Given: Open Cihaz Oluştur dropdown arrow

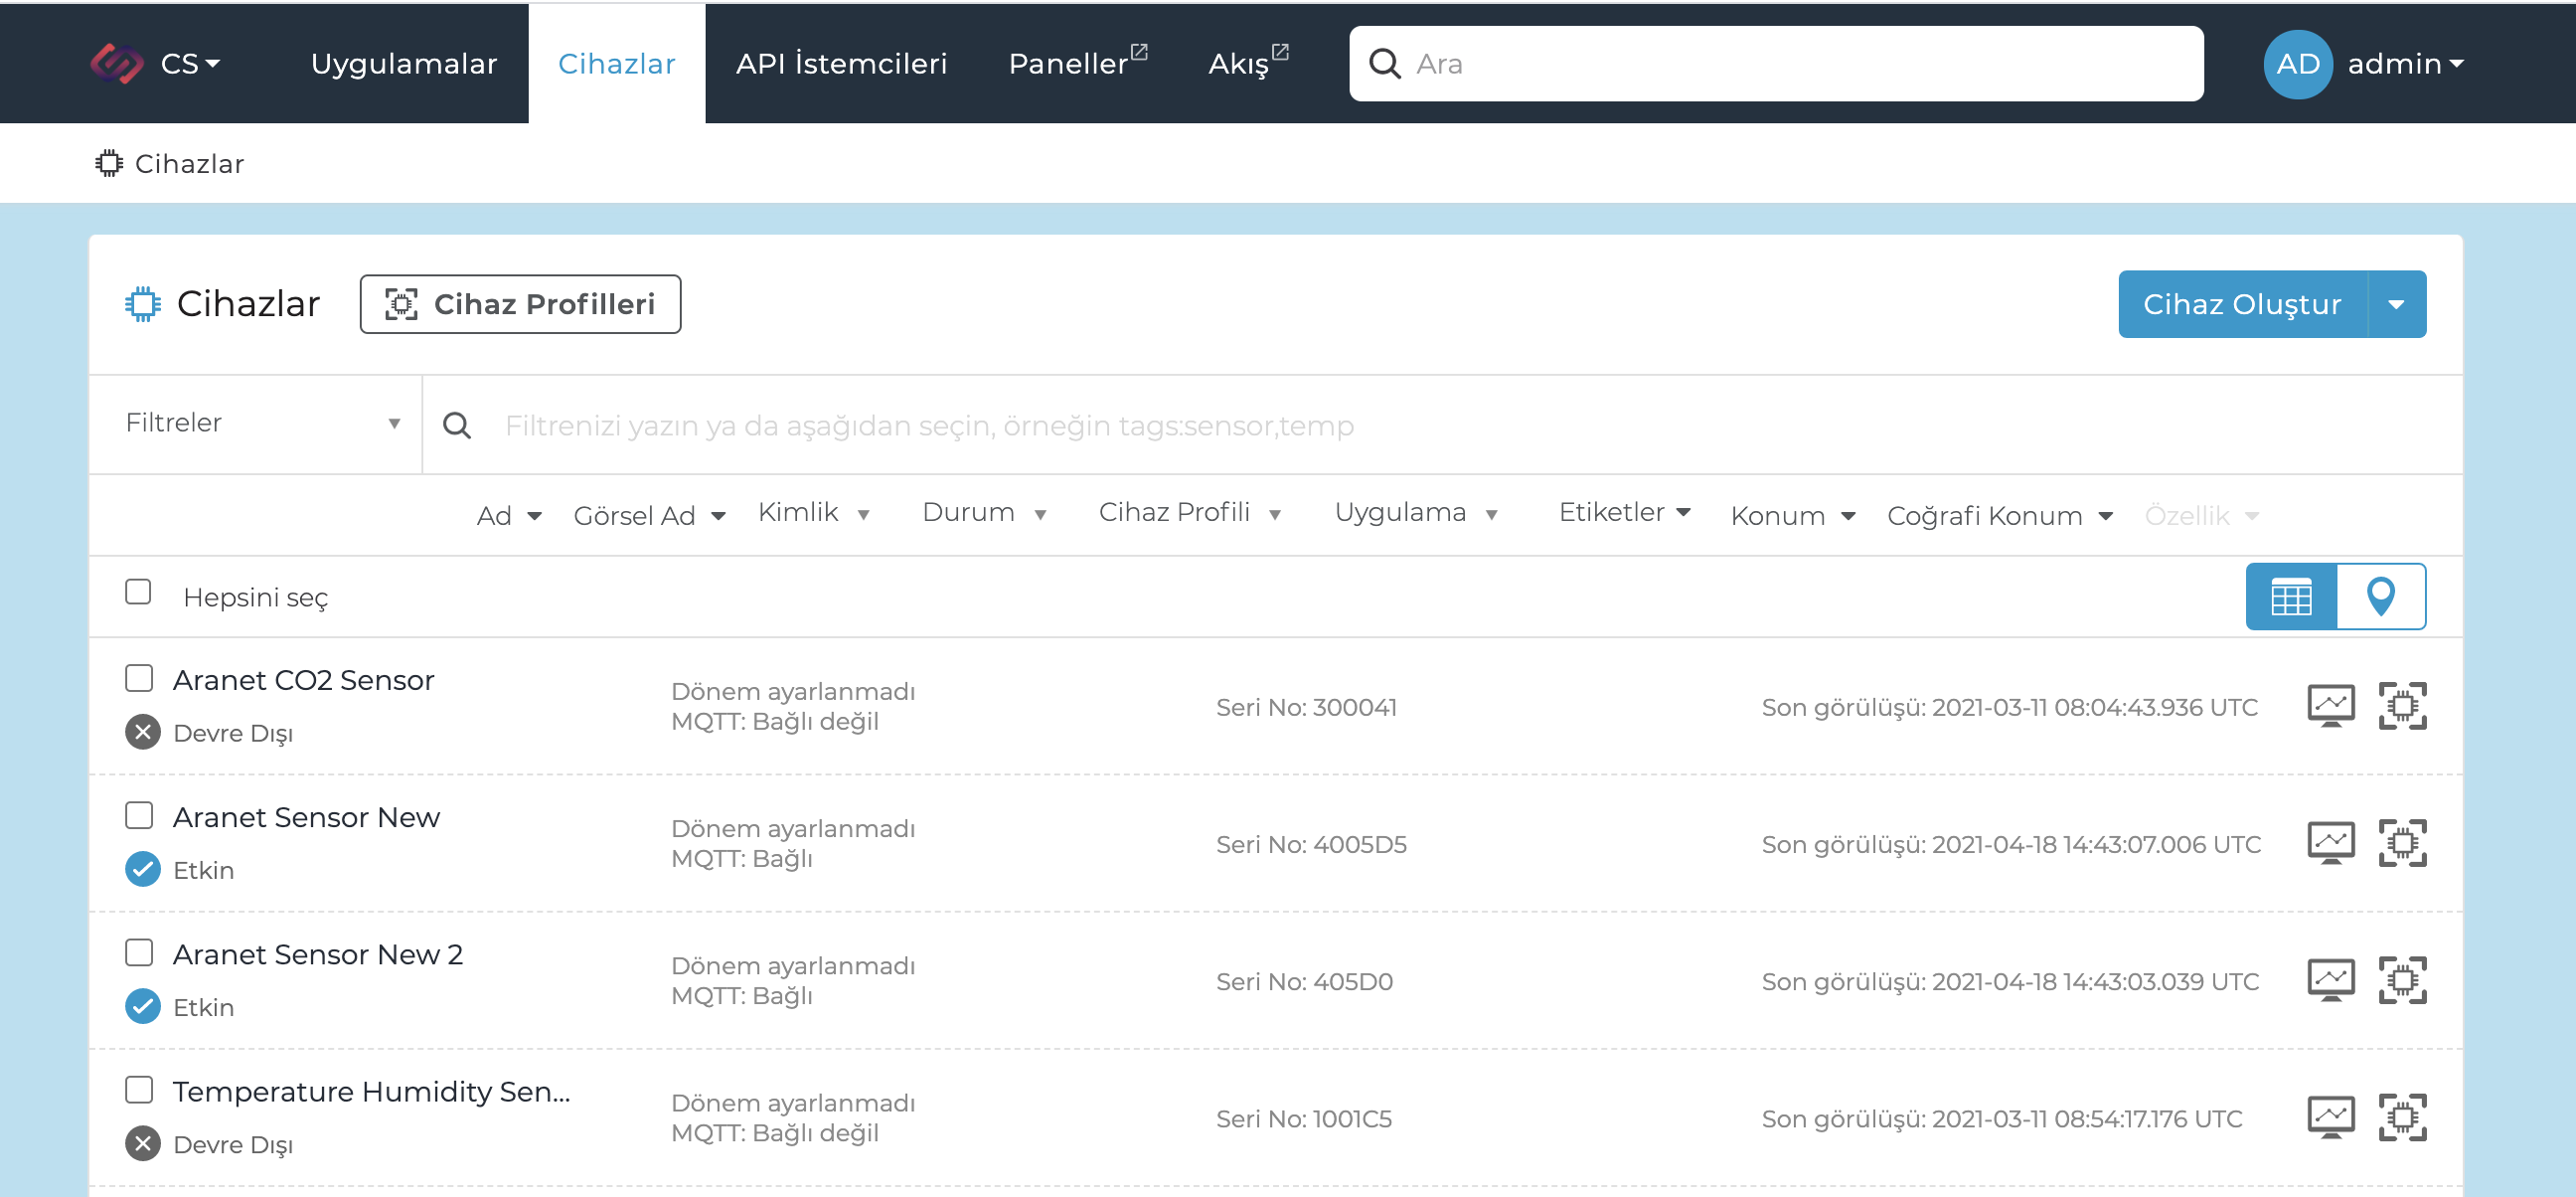Looking at the screenshot, I should point(2396,304).
